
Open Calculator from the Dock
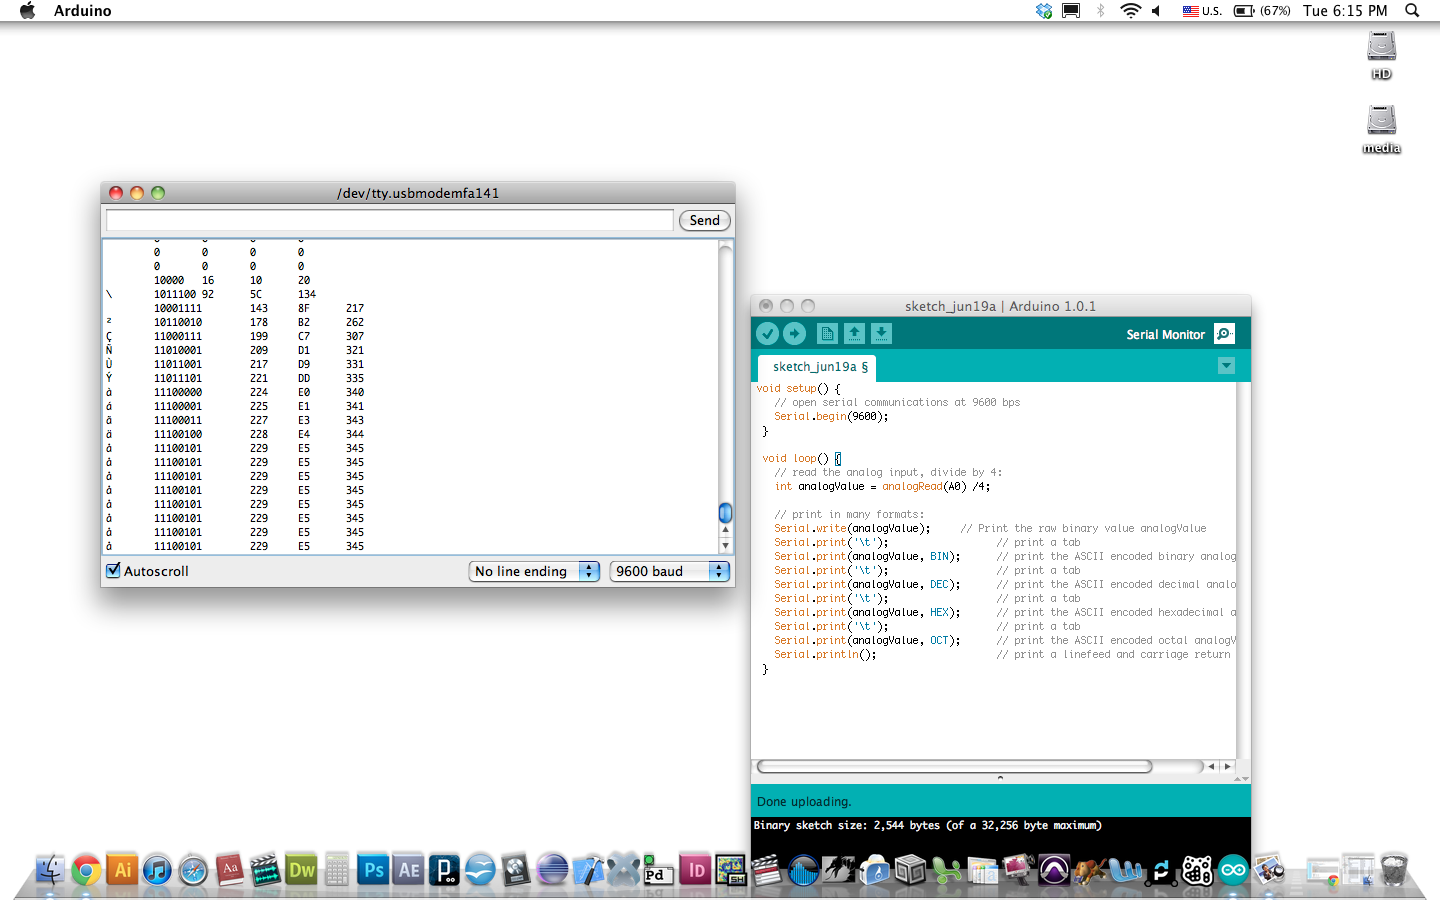[337, 870]
